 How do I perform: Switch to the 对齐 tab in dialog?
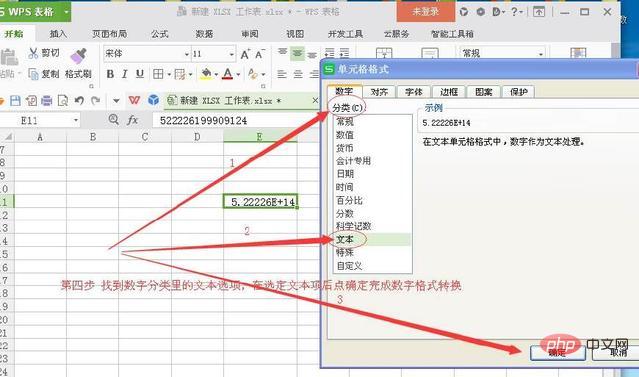(379, 92)
